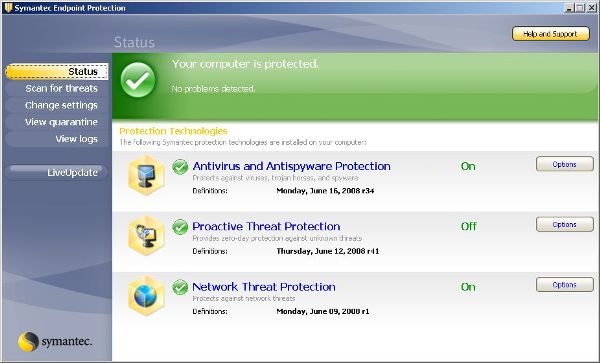Click the Symantec shield title bar icon
Image resolution: width=600 pixels, height=363 pixels.
click(x=8, y=8)
